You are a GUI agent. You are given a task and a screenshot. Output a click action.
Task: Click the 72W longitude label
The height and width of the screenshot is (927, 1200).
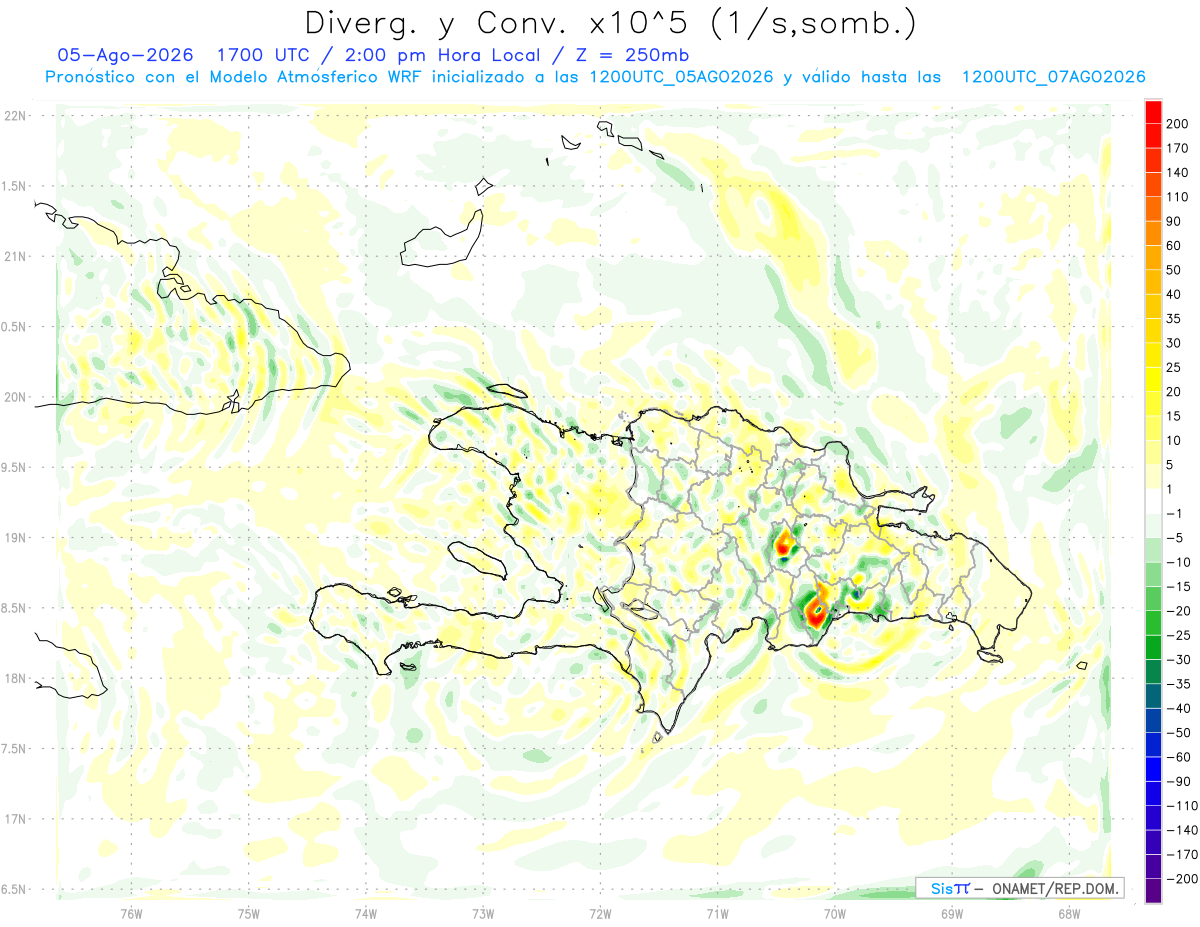[600, 913]
